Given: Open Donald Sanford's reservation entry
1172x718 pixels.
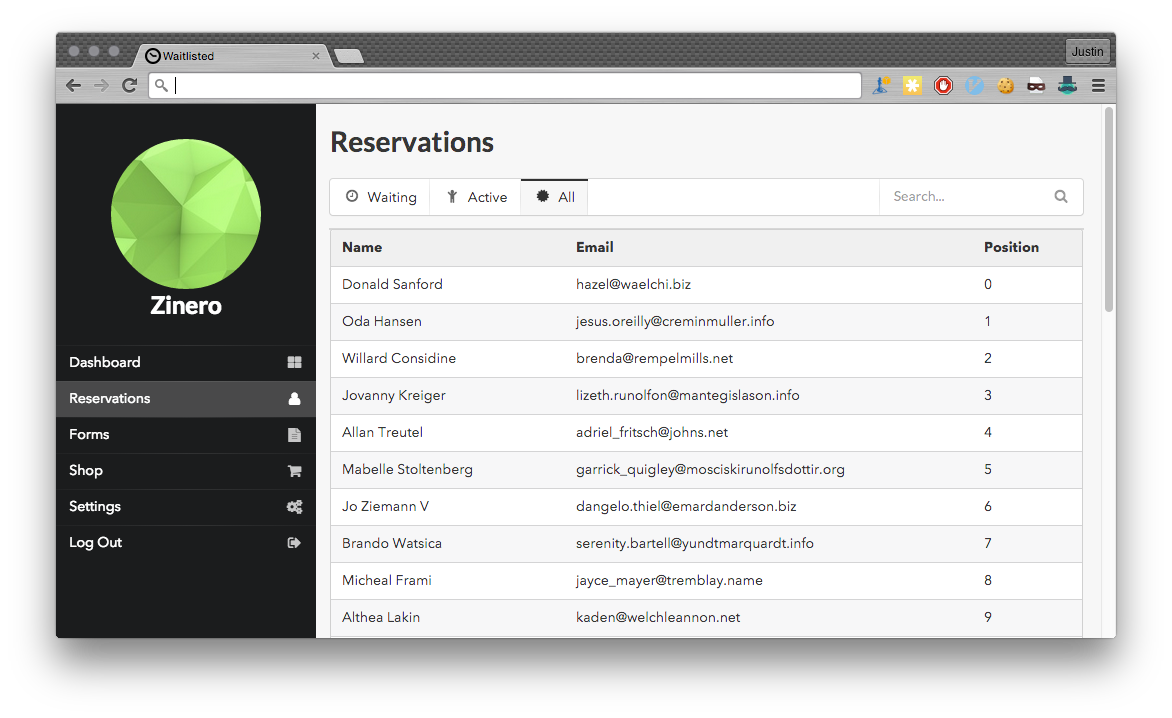Looking at the screenshot, I should [x=392, y=284].
